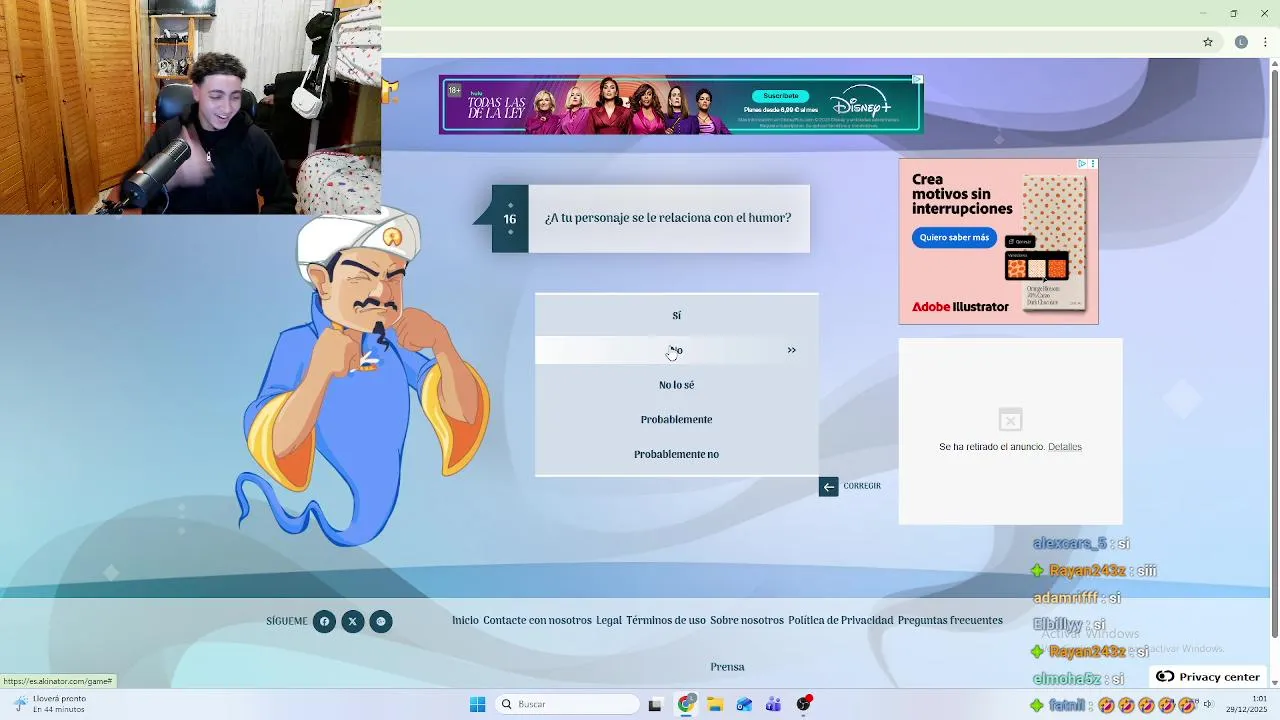This screenshot has height=720, width=1280.
Task: Answer 'Probablemente'
Action: 676,419
